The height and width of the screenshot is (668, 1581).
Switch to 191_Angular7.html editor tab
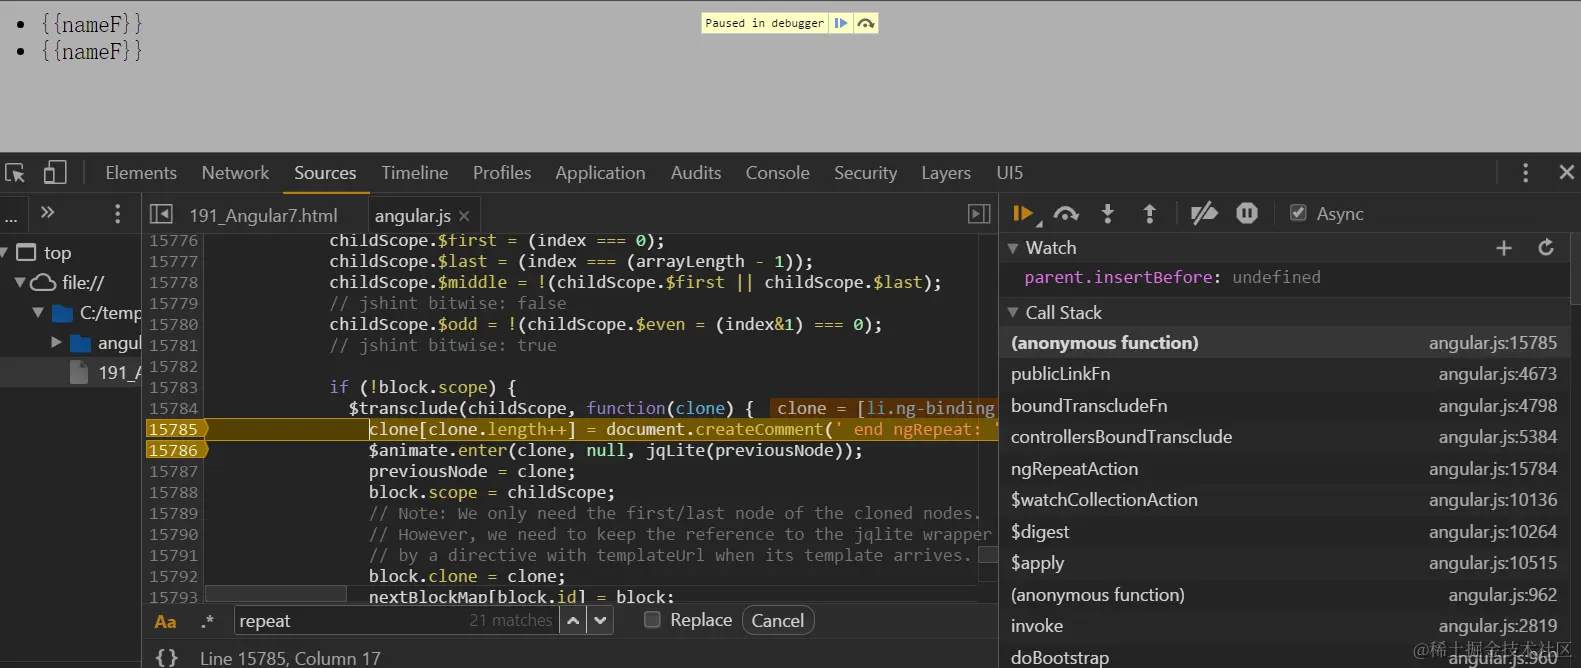point(263,216)
